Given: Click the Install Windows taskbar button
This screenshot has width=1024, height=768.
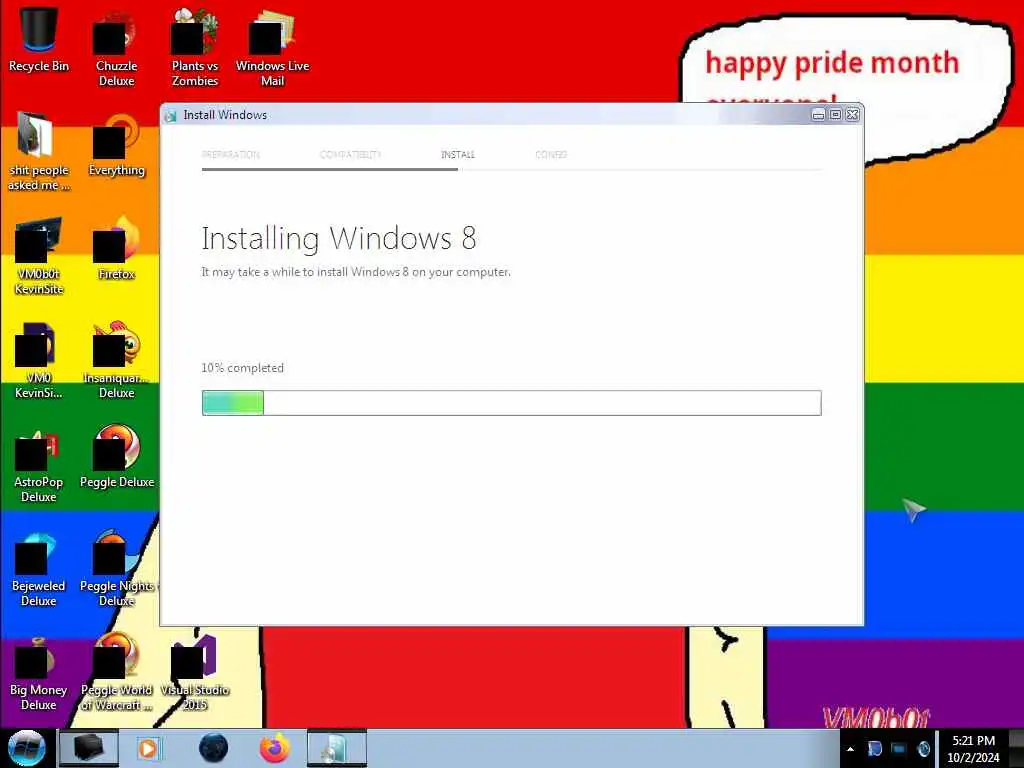Looking at the screenshot, I should (336, 748).
